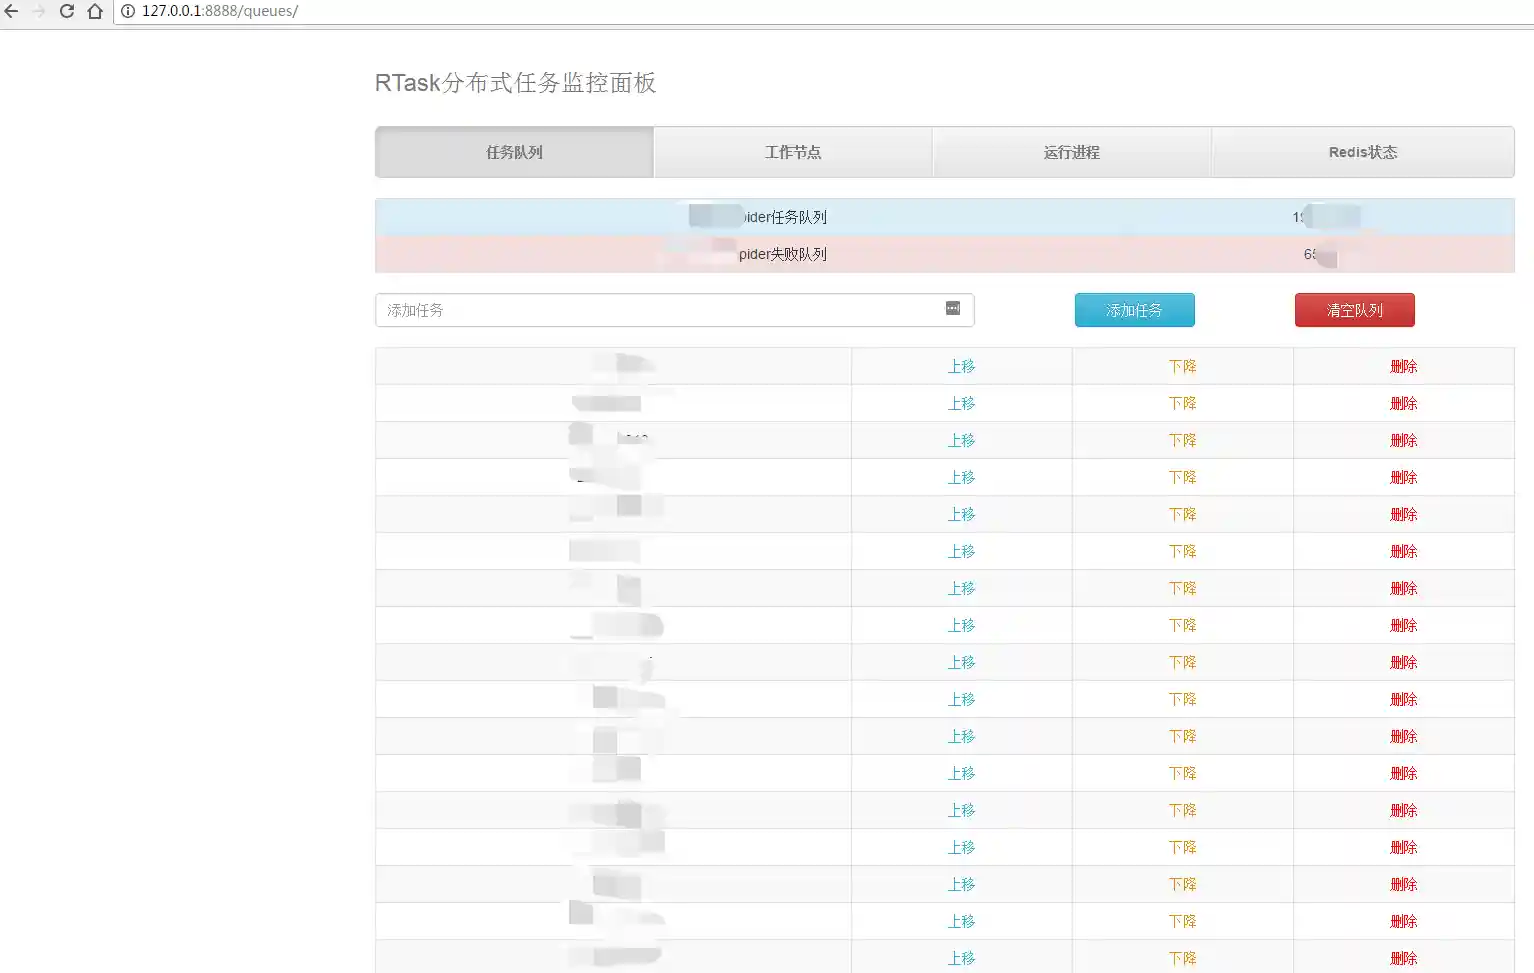This screenshot has height=973, width=1534.
Task: Click 删除 in the first task row
Action: pos(1403,366)
